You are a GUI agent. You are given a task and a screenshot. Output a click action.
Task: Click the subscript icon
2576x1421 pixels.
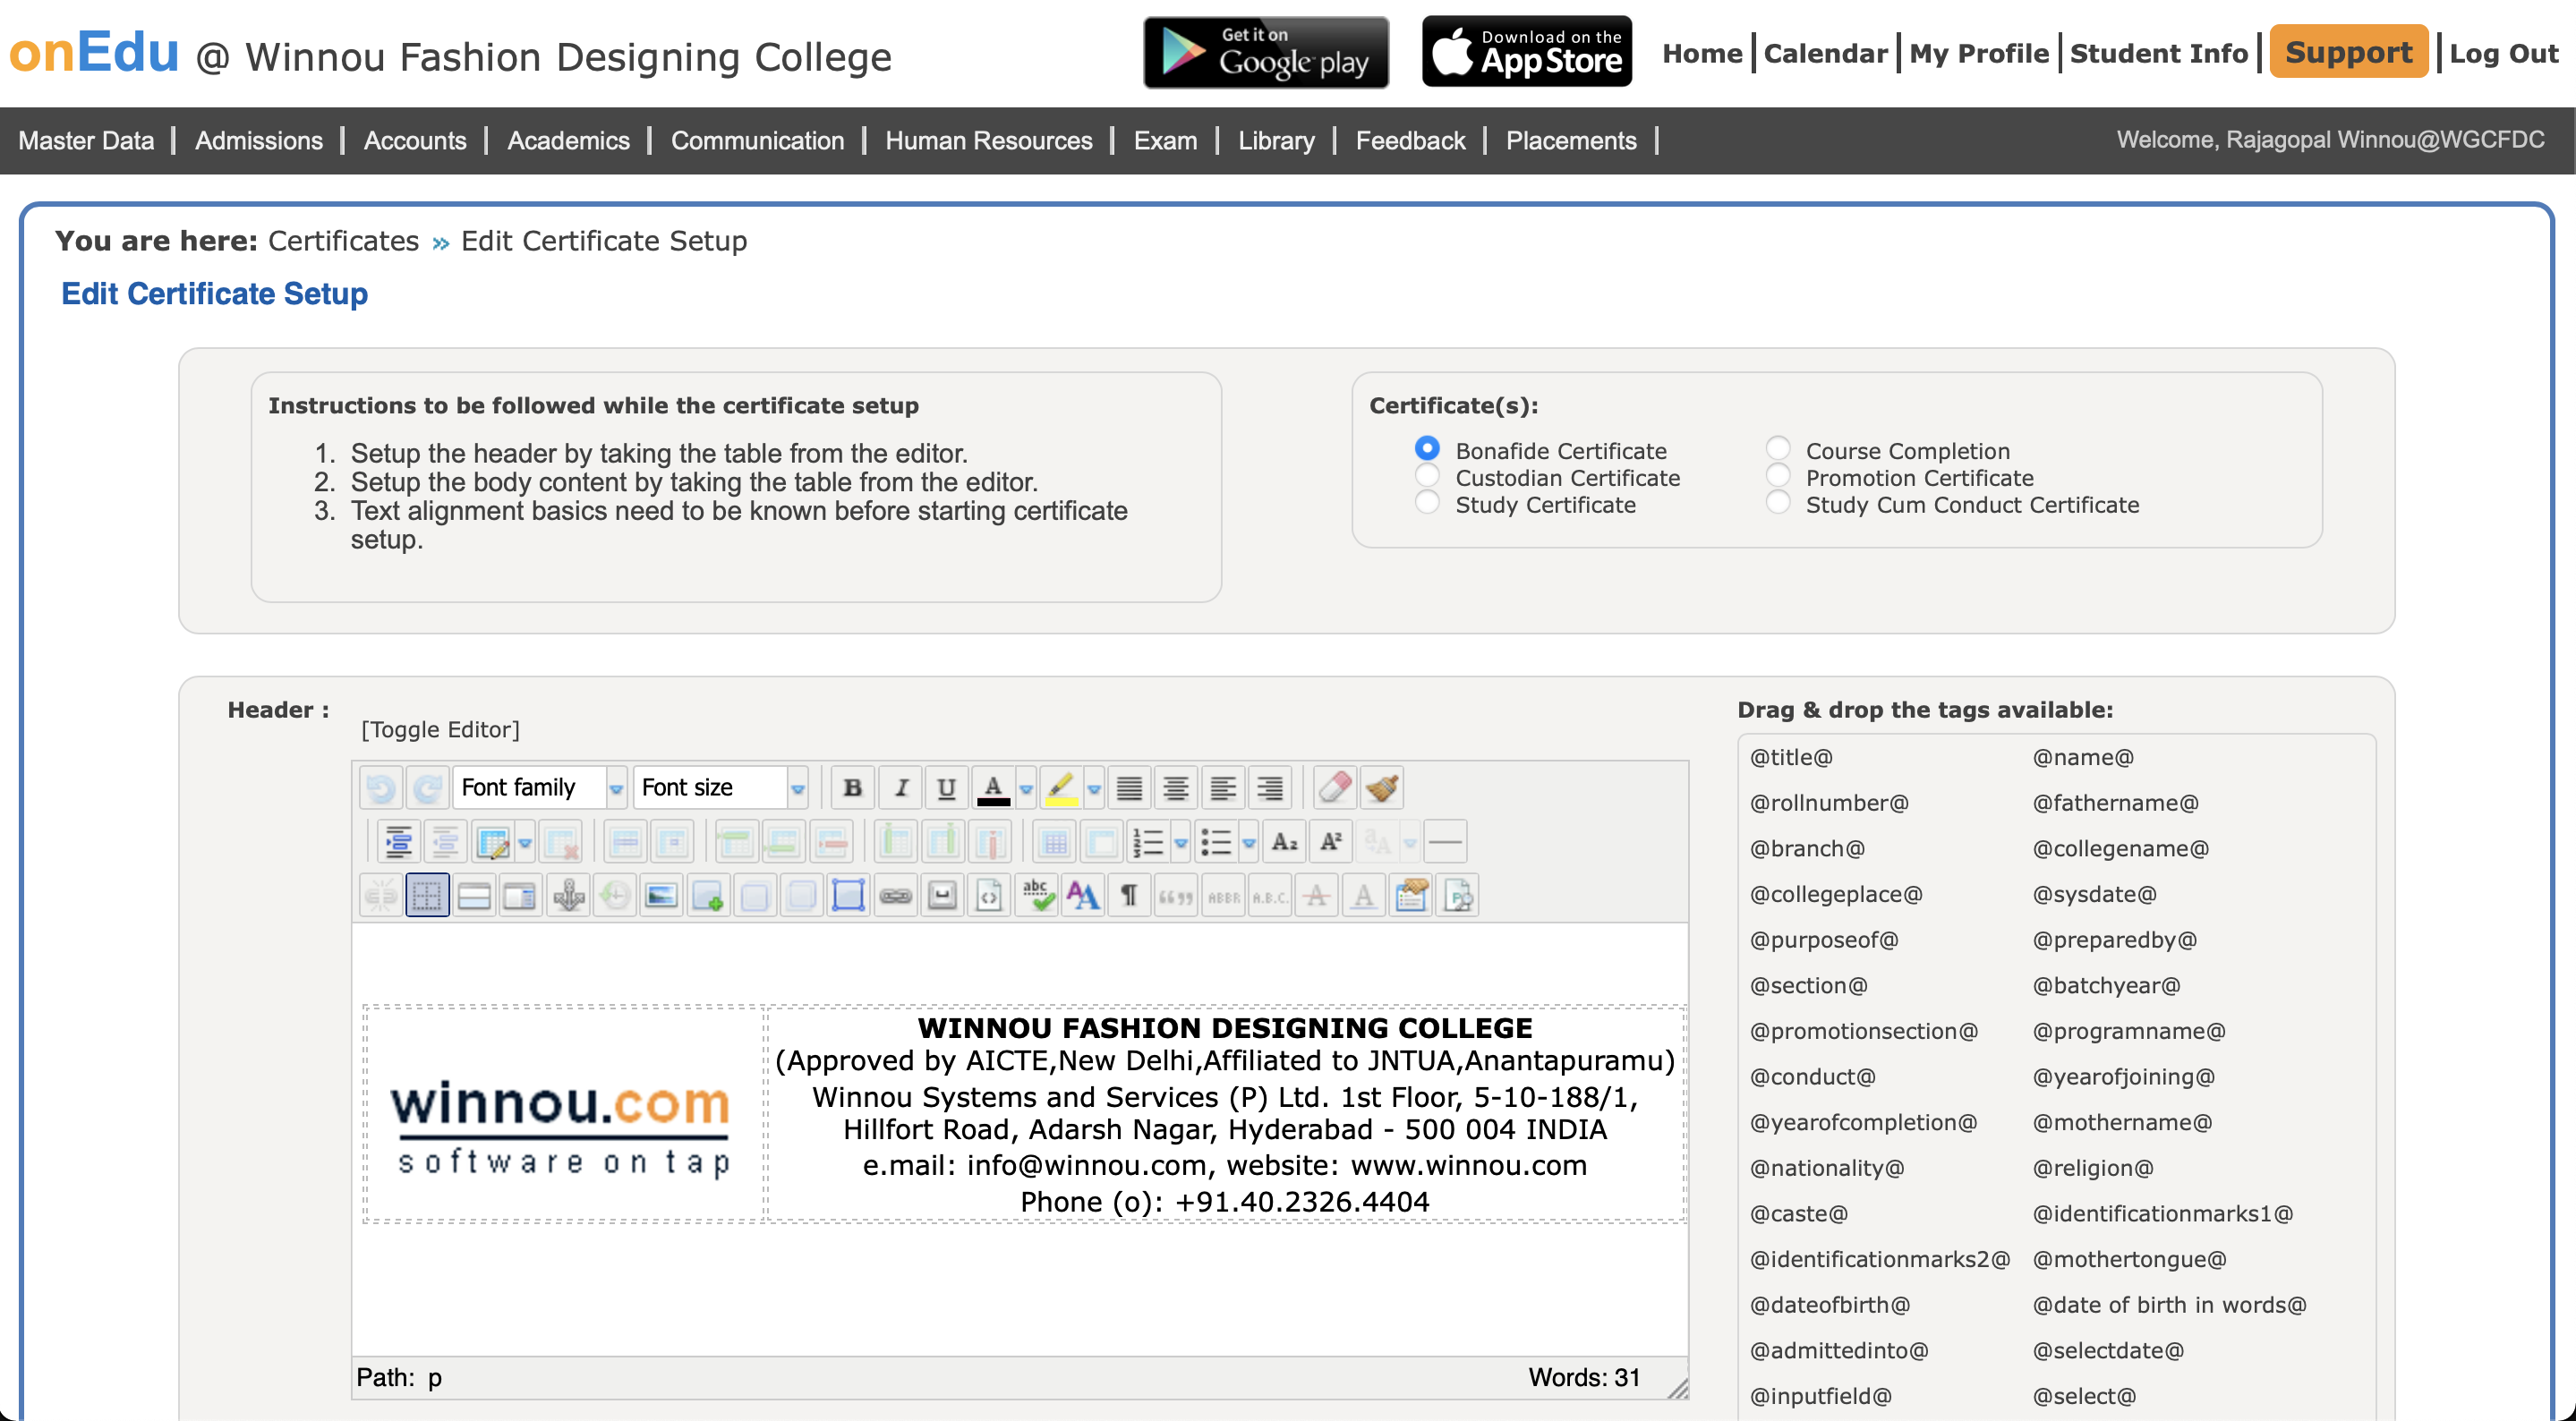pos(1284,842)
